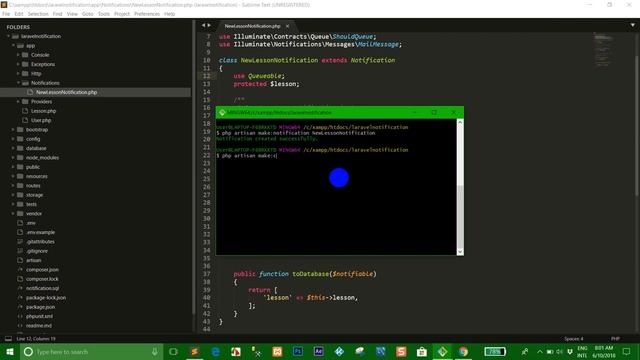Show hidden system tray icons
This screenshot has width=640, height=360.
540,351
